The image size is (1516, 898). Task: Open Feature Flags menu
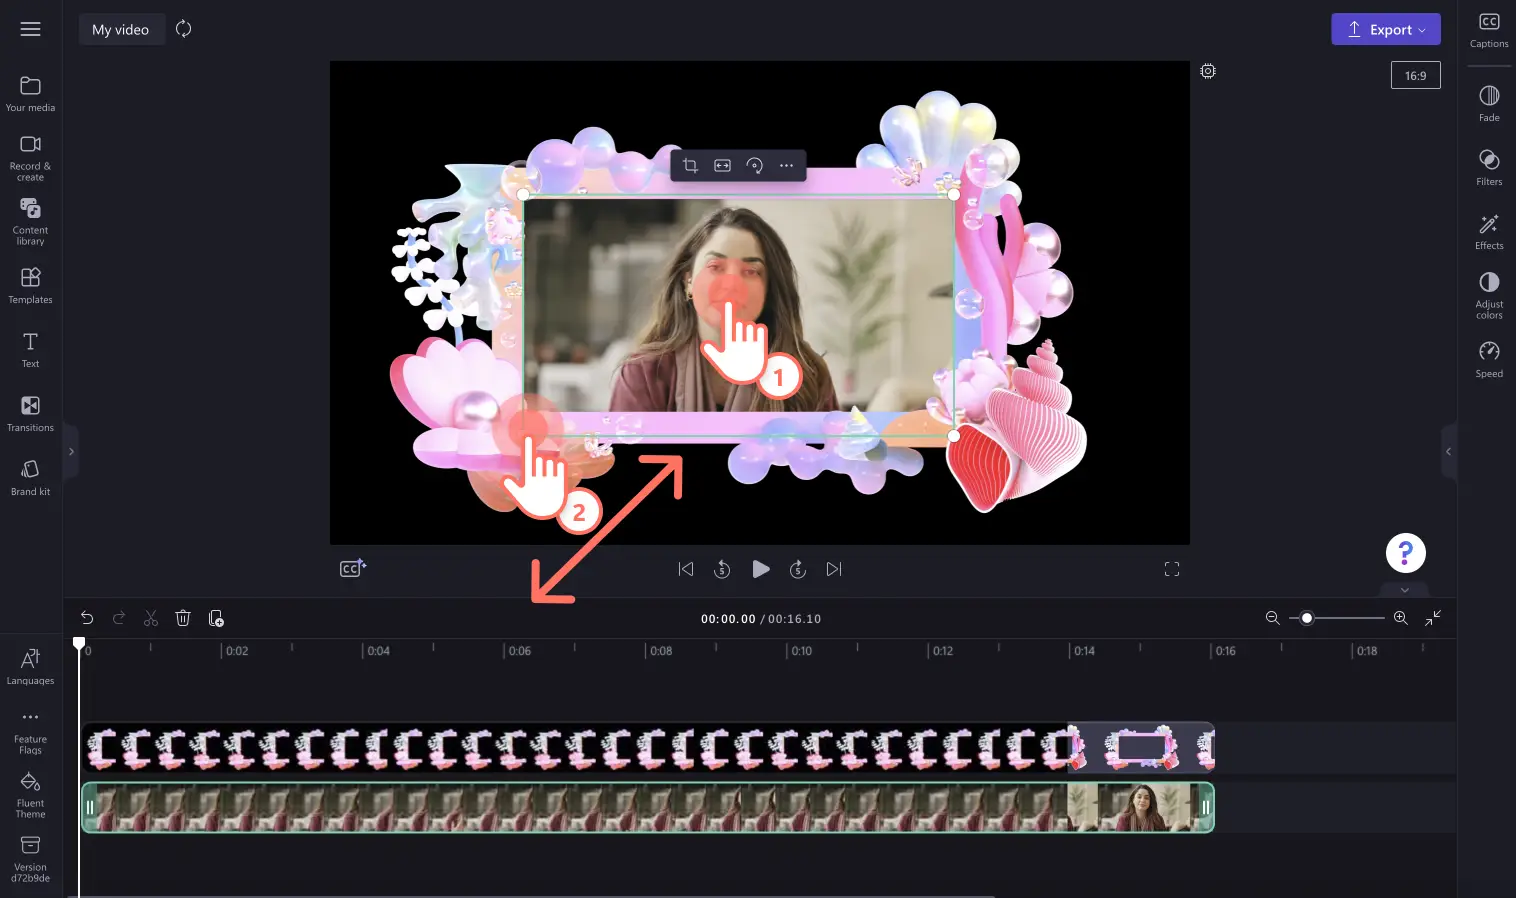point(30,733)
